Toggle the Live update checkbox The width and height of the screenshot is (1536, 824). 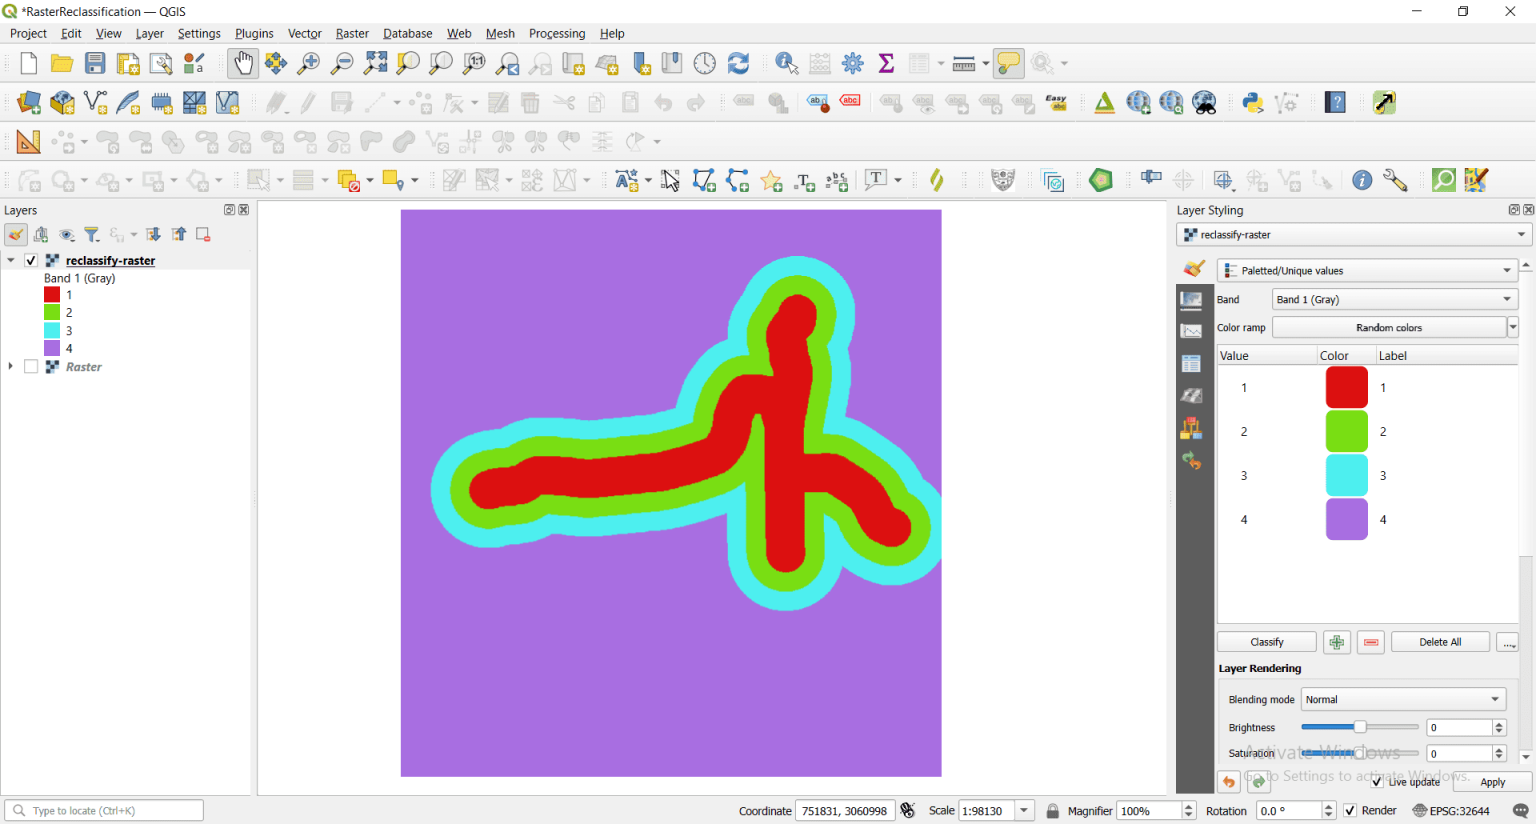click(x=1377, y=782)
